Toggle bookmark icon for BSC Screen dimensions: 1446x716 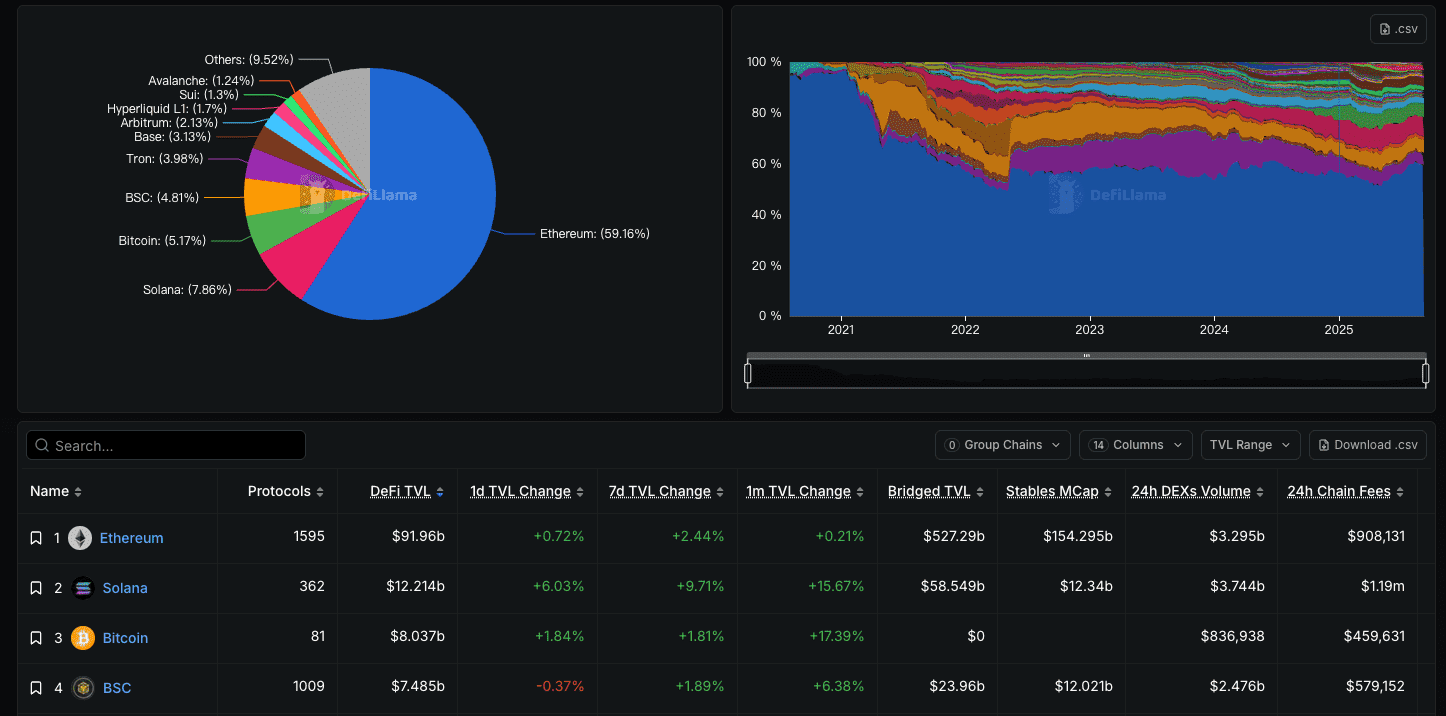[x=36, y=688]
